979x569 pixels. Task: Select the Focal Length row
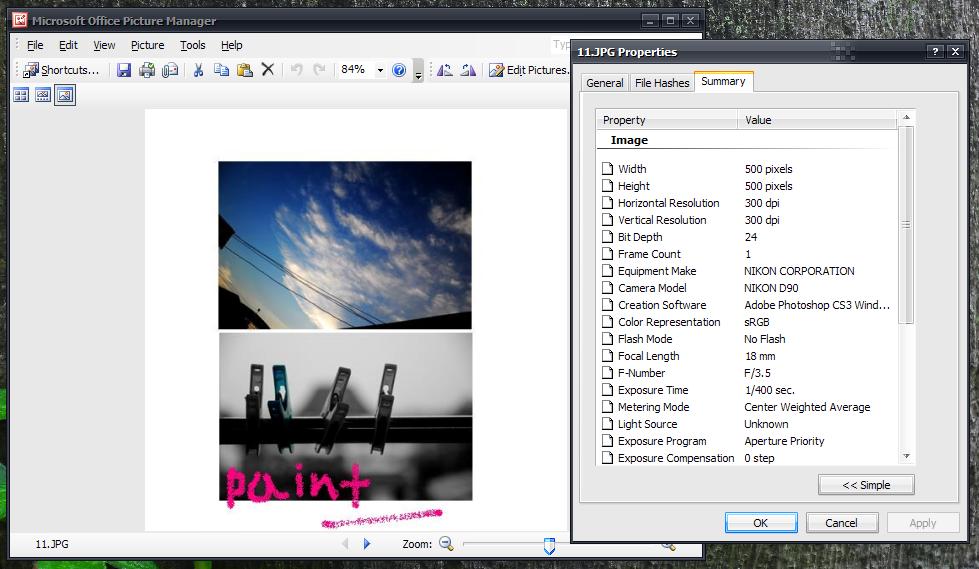[747, 356]
